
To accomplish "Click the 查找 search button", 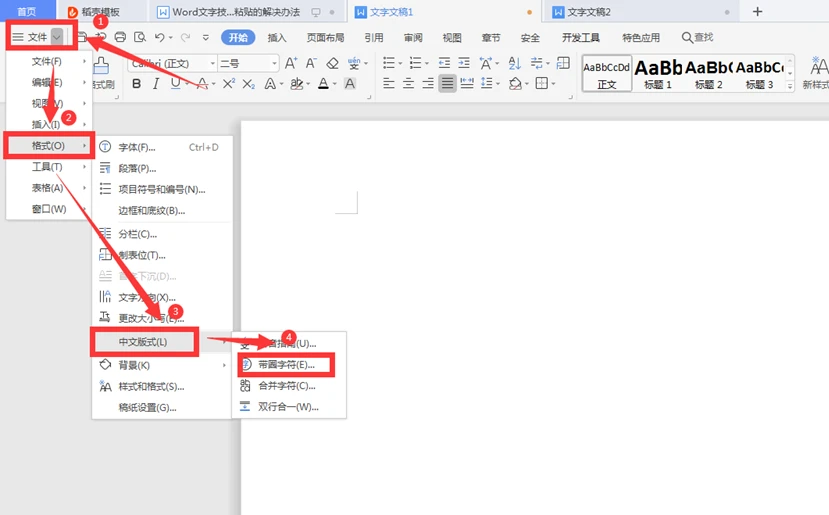I will coord(697,38).
